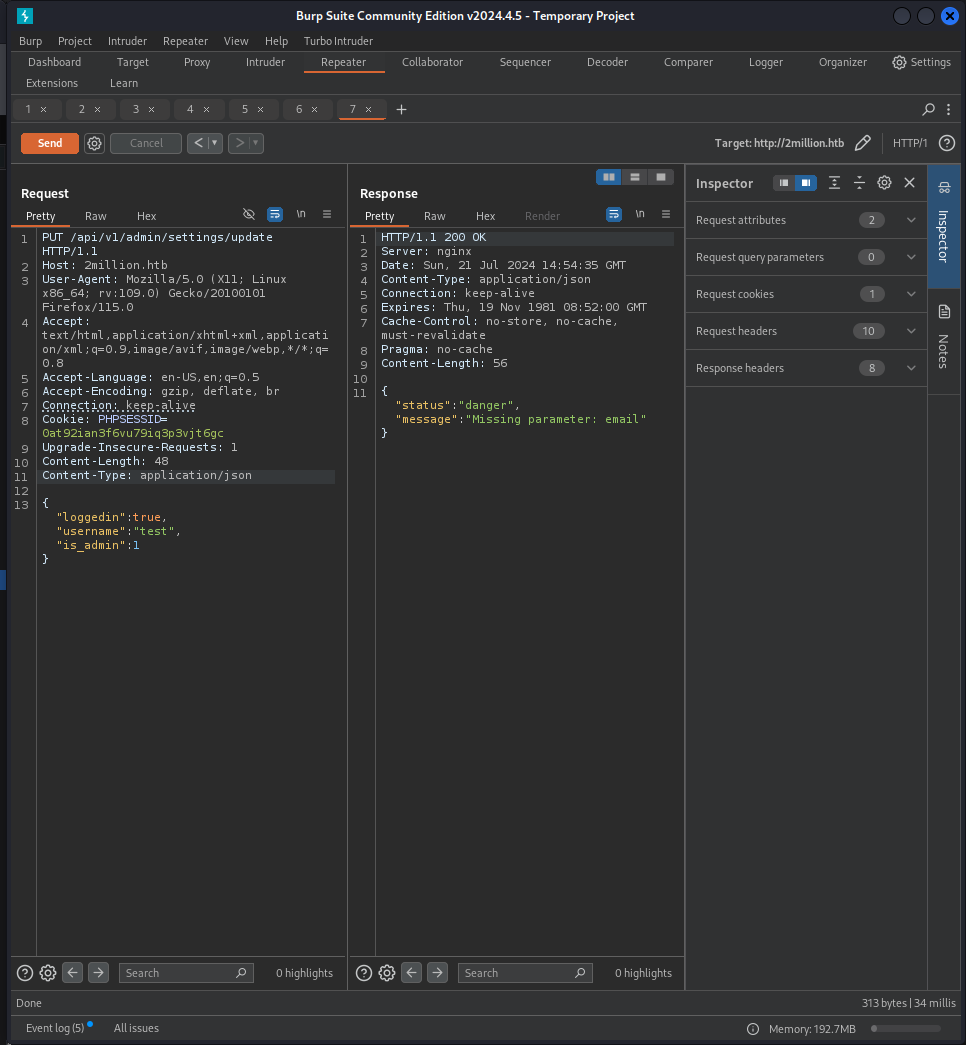Focus the Response search field
The width and height of the screenshot is (966, 1045).
pos(525,973)
